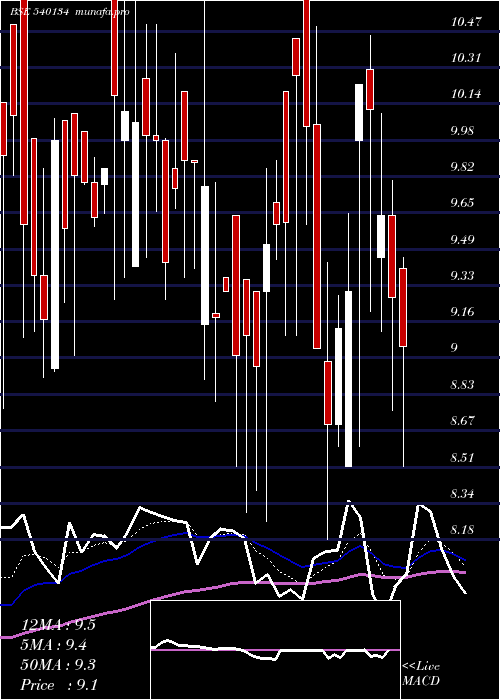Click the 10.47 price axis label
The height and width of the screenshot is (700, 500).
pyautogui.click(x=466, y=21)
